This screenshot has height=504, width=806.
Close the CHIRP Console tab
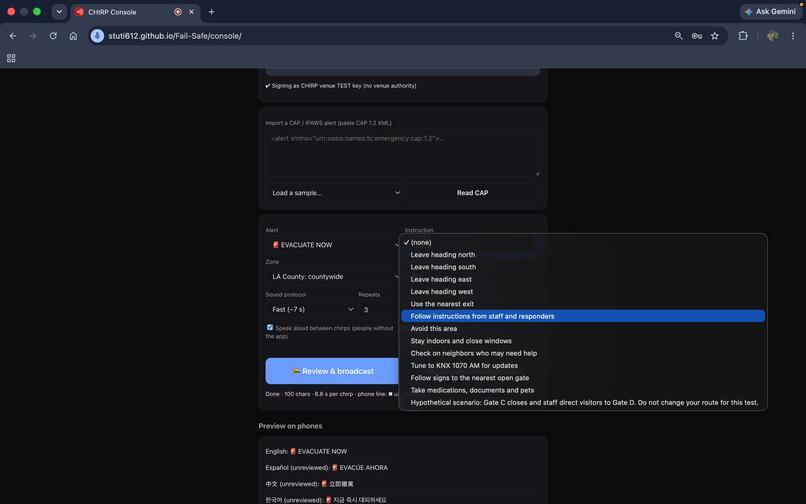click(191, 12)
